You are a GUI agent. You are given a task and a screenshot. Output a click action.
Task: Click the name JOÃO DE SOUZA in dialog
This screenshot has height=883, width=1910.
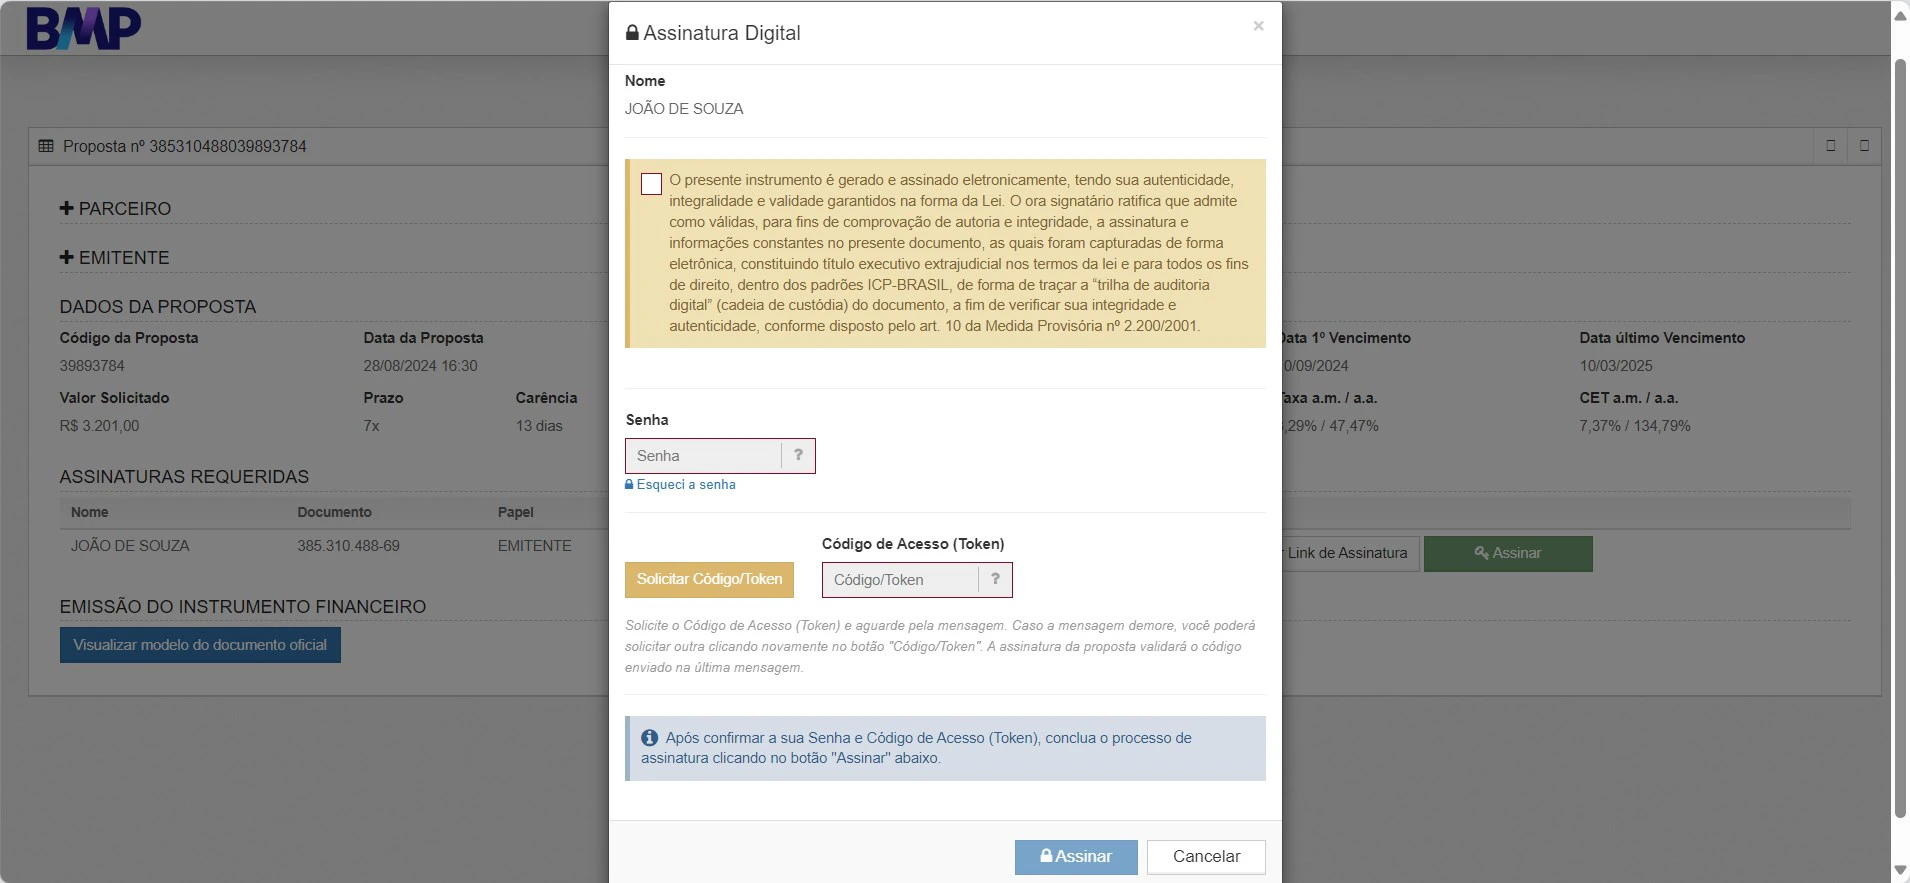pyautogui.click(x=684, y=109)
